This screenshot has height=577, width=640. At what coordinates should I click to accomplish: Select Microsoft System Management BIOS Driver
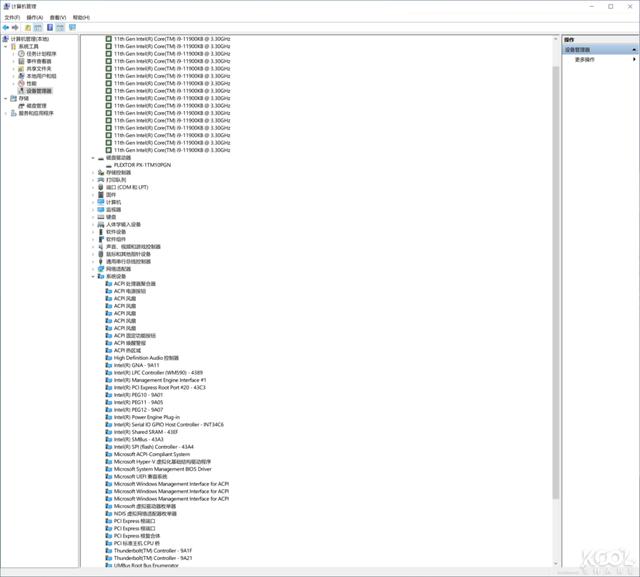pyautogui.click(x=162, y=469)
